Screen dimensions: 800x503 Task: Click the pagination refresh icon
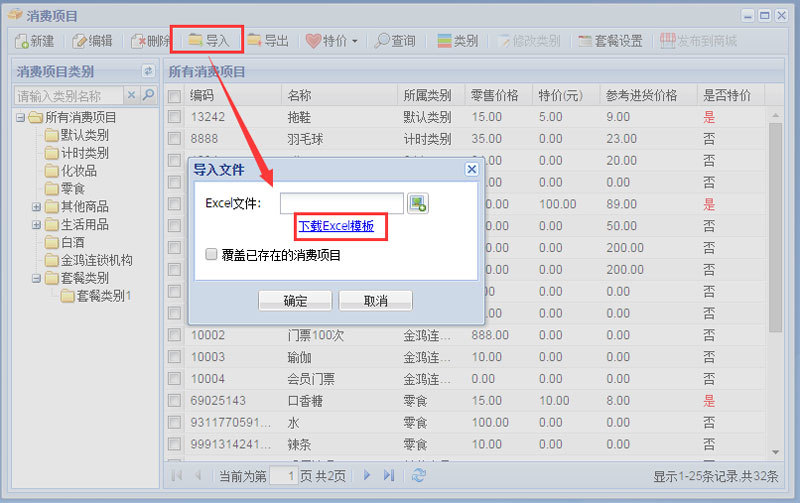(419, 475)
